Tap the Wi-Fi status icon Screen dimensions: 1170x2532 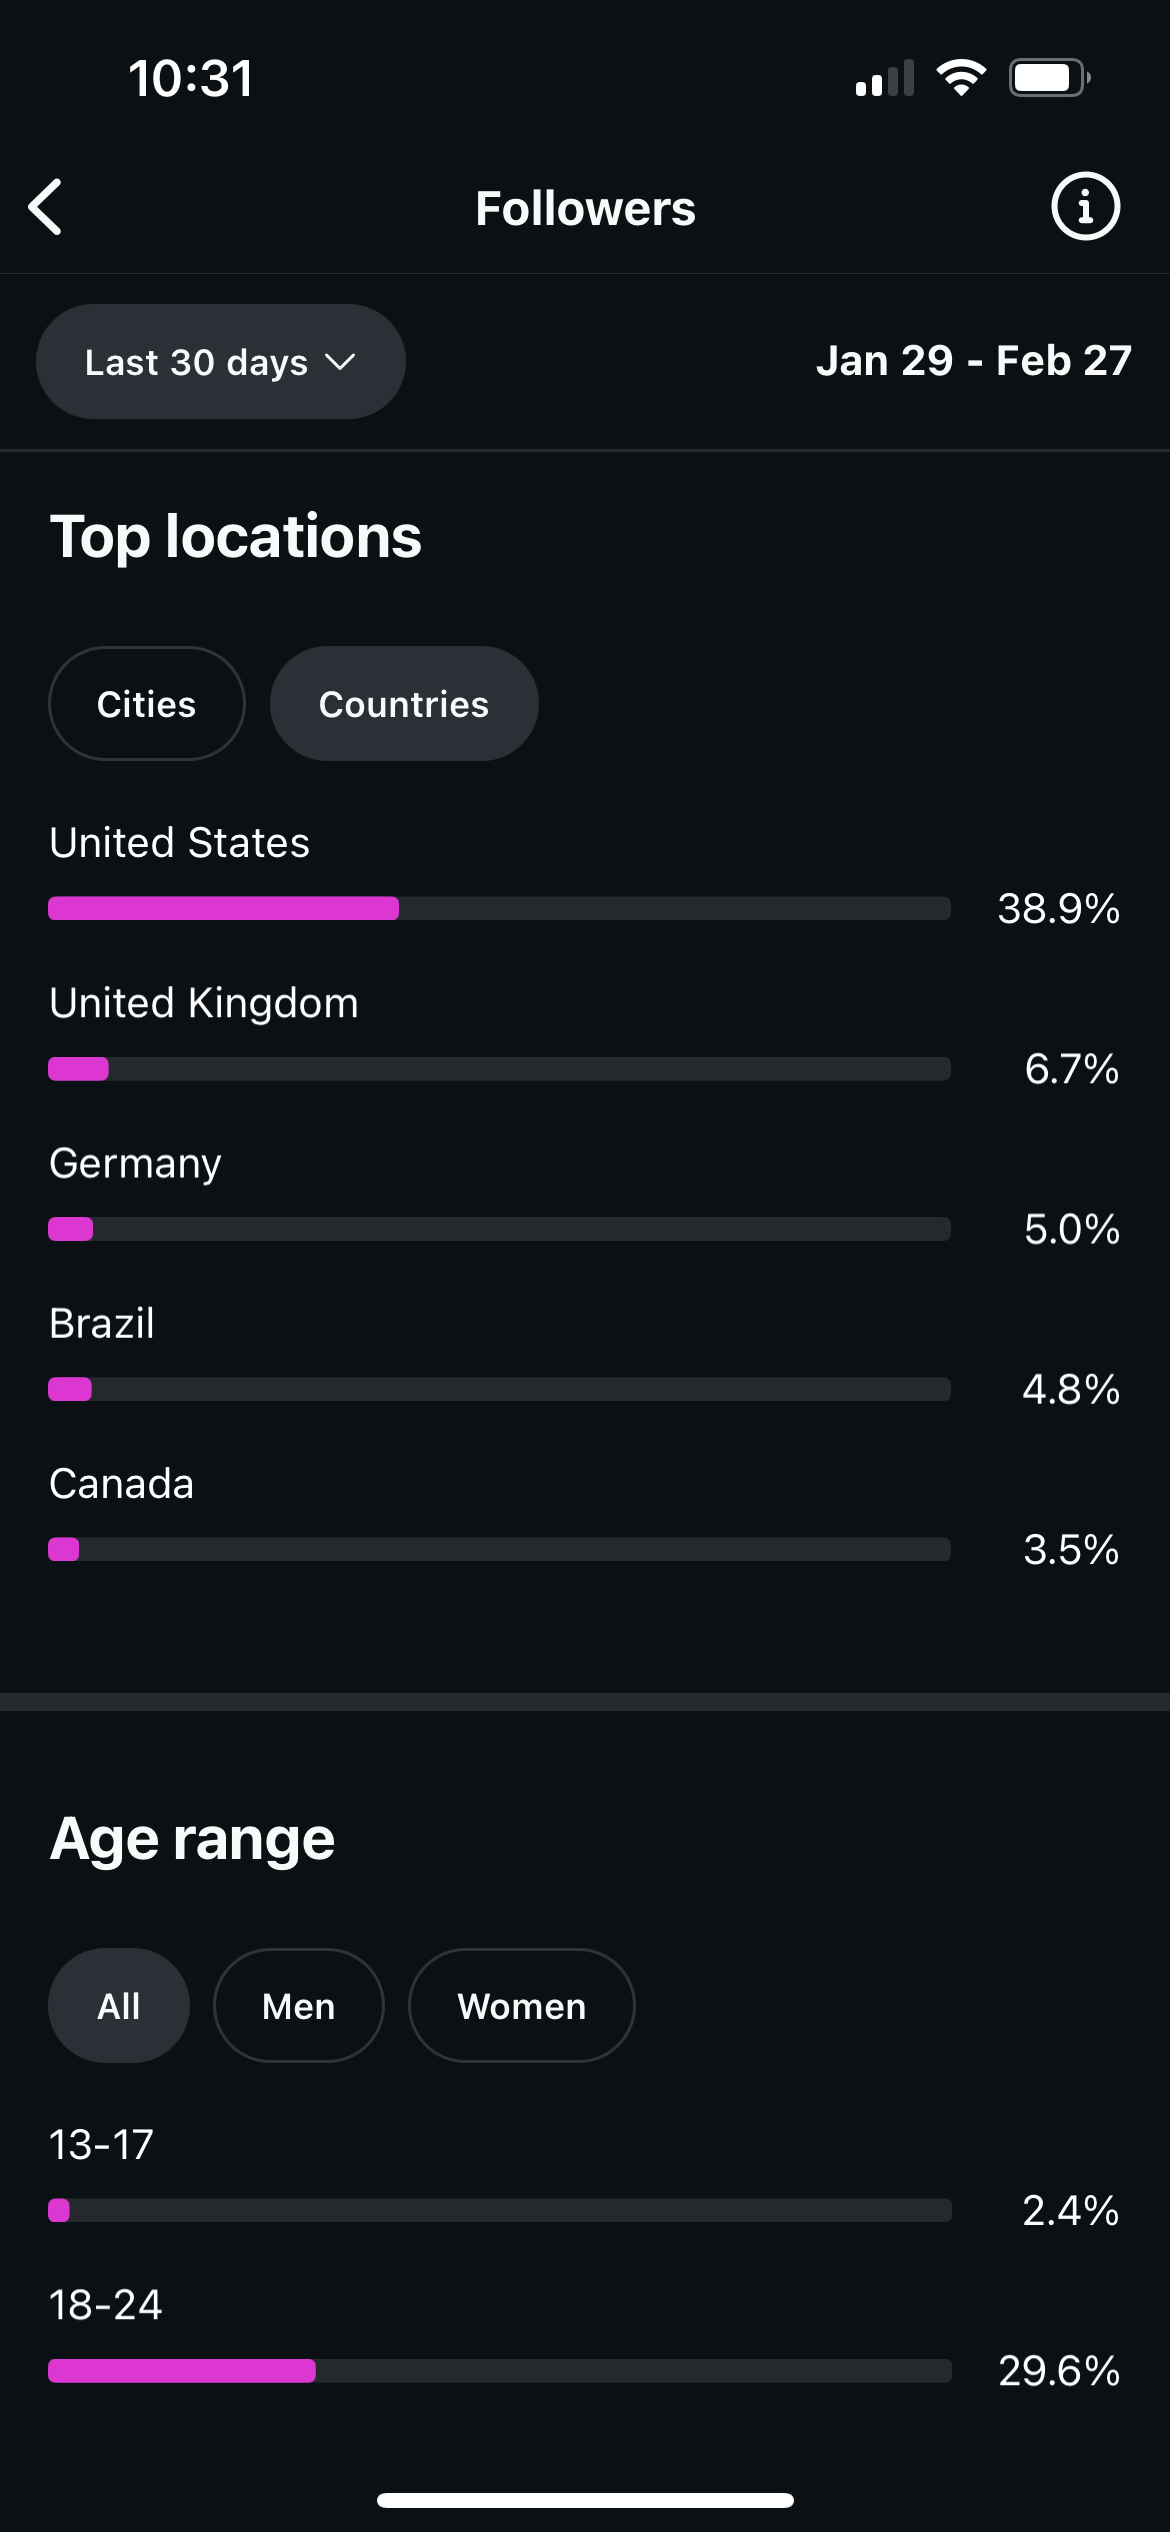point(961,78)
